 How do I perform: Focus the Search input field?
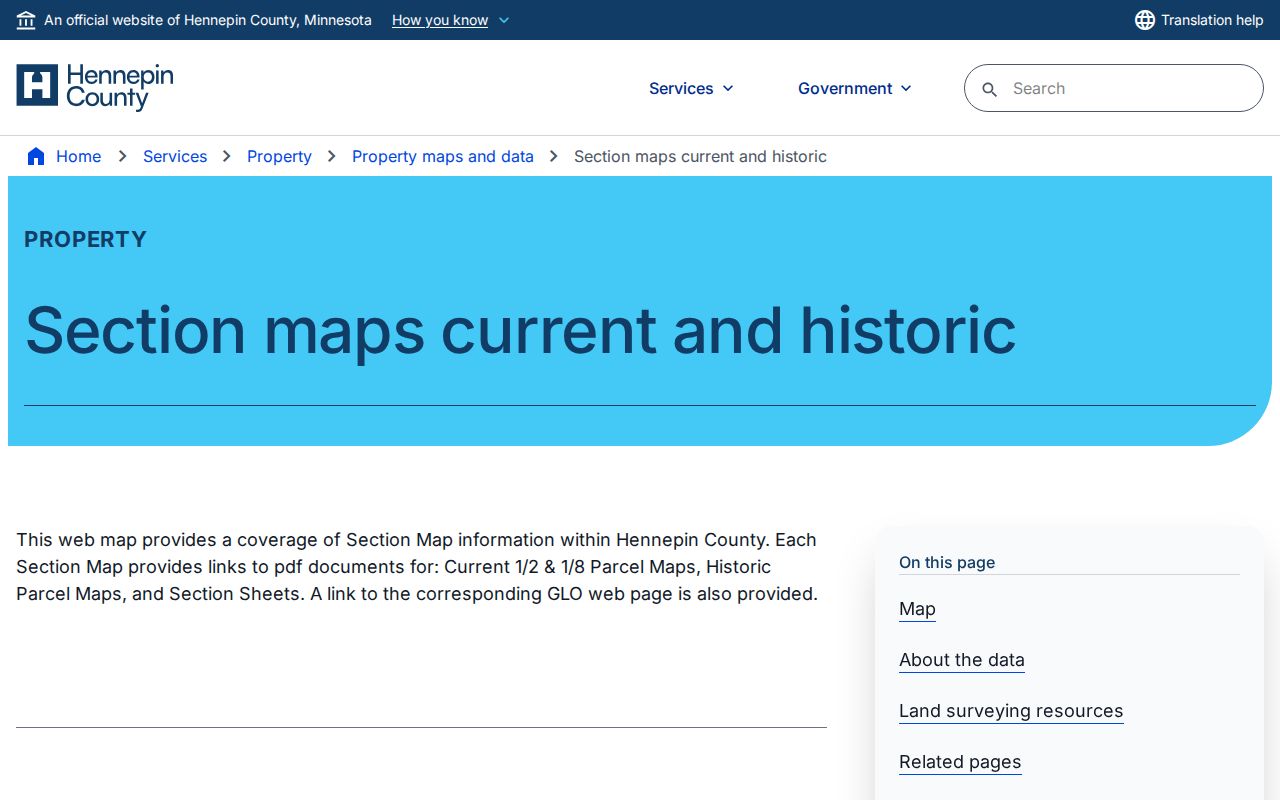click(x=1114, y=88)
